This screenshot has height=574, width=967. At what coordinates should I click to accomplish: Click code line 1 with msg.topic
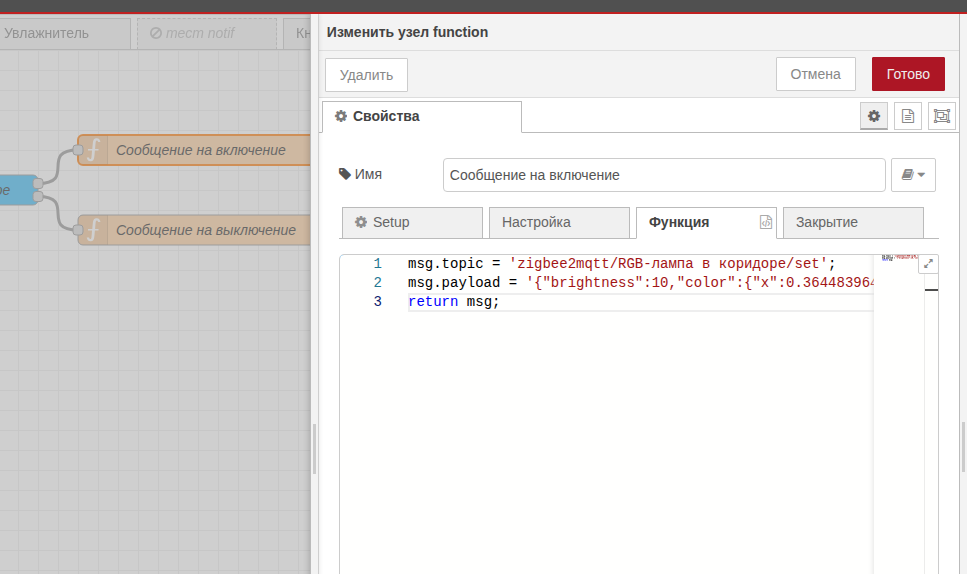point(621,264)
